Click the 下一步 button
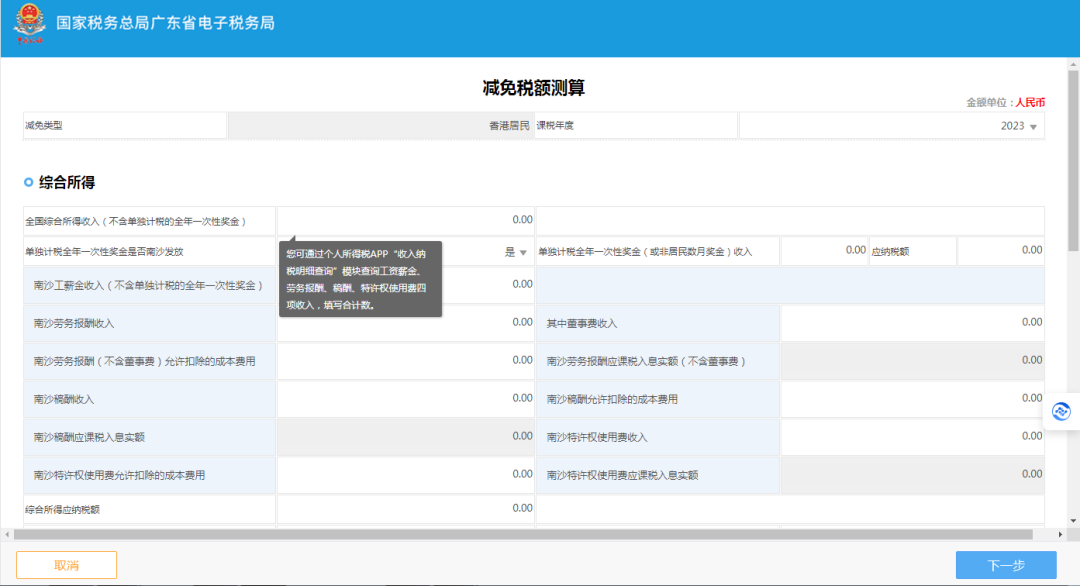Screen dimensions: 1080x586 click(x=1006, y=565)
